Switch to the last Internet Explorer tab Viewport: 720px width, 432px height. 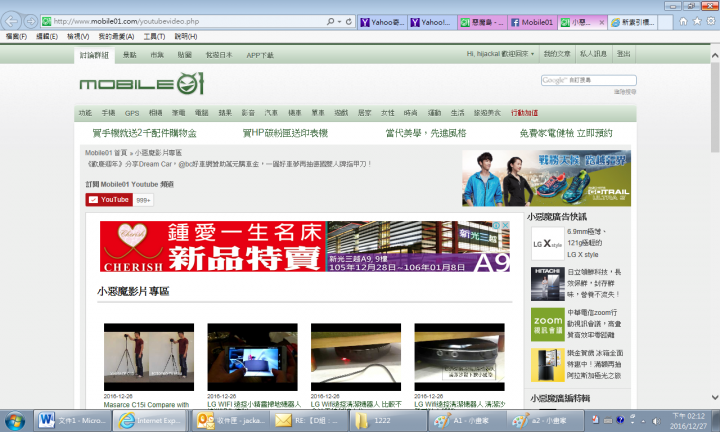[x=633, y=22]
